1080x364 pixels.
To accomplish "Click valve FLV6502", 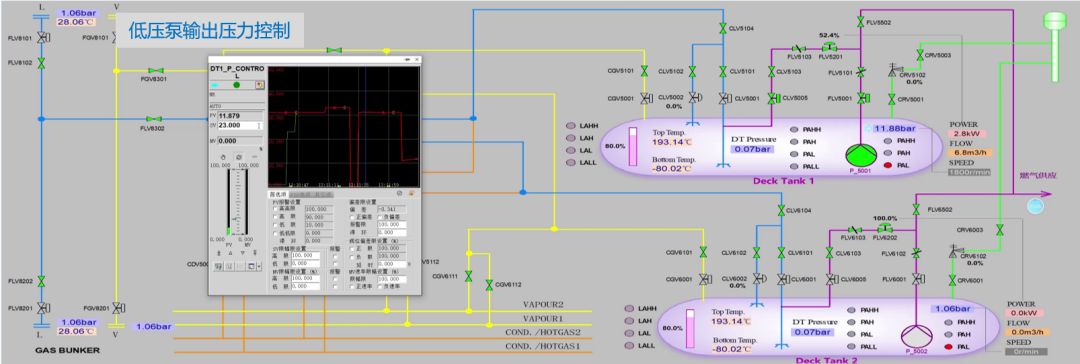I will pos(916,209).
